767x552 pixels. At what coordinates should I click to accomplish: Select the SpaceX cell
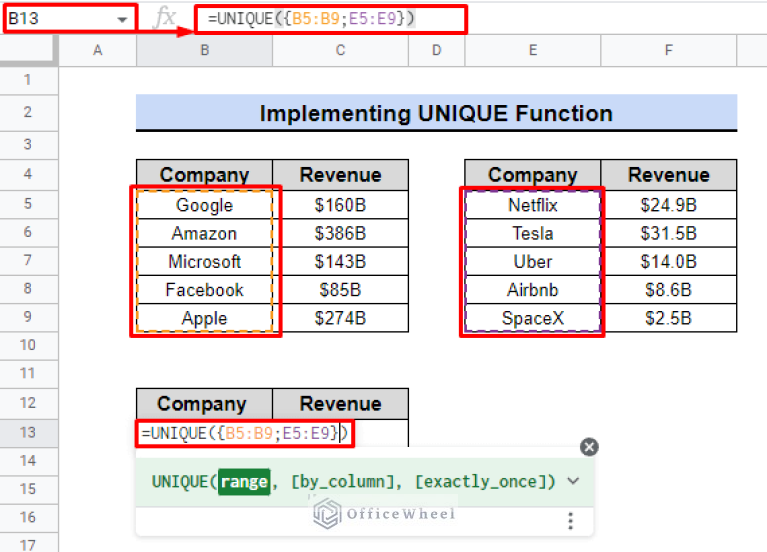[x=533, y=318]
